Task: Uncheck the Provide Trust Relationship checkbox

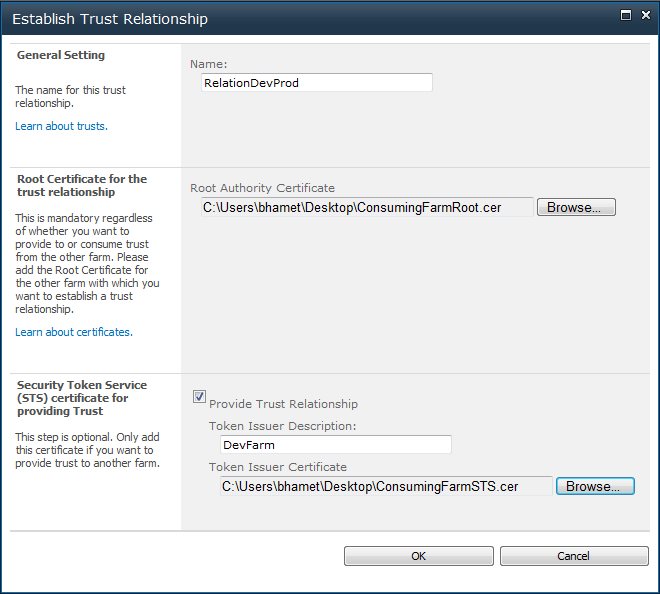Action: pyautogui.click(x=199, y=397)
